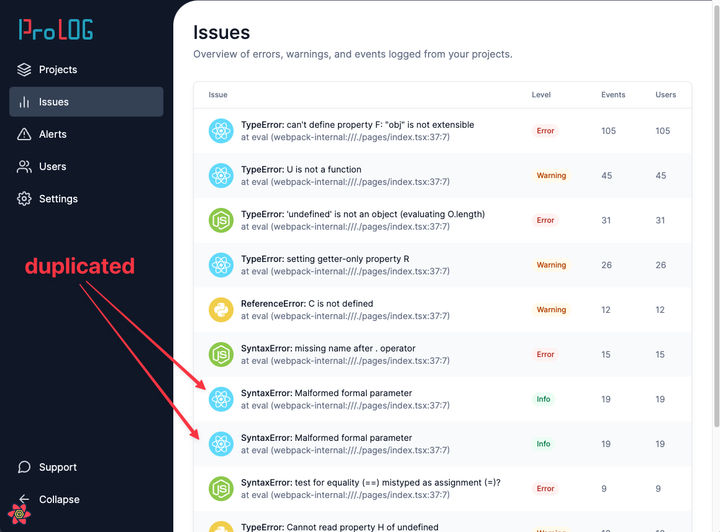720x532 pixels.
Task: Click Python icon for ReferenceError issue
Action: pyautogui.click(x=220, y=310)
